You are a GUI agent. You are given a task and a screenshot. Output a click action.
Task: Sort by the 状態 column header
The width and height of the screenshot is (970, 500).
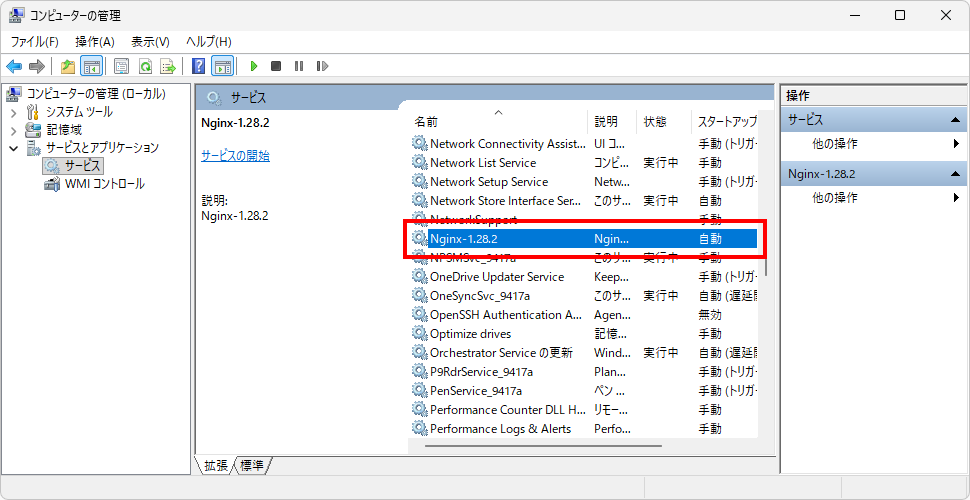click(664, 121)
